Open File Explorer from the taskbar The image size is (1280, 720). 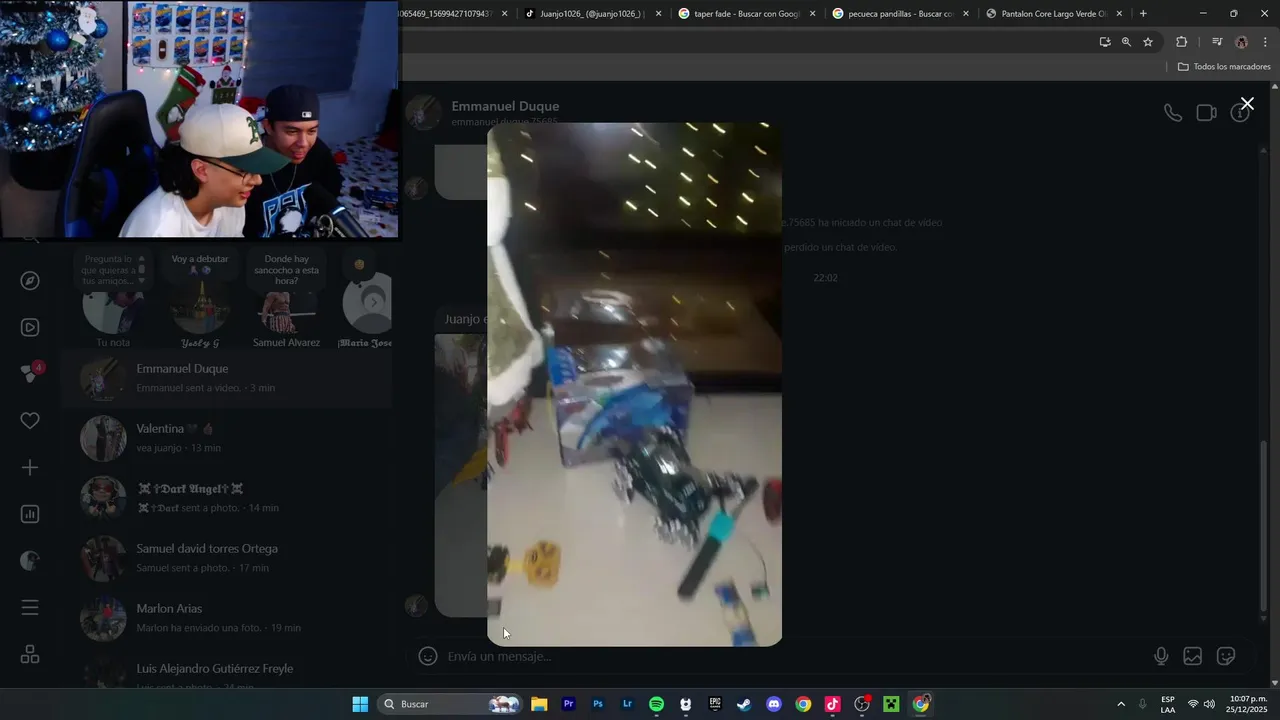click(x=539, y=704)
